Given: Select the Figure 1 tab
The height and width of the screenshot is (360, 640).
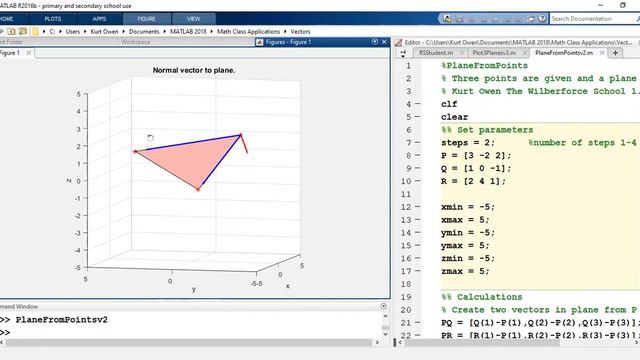Looking at the screenshot, I should pos(10,53).
